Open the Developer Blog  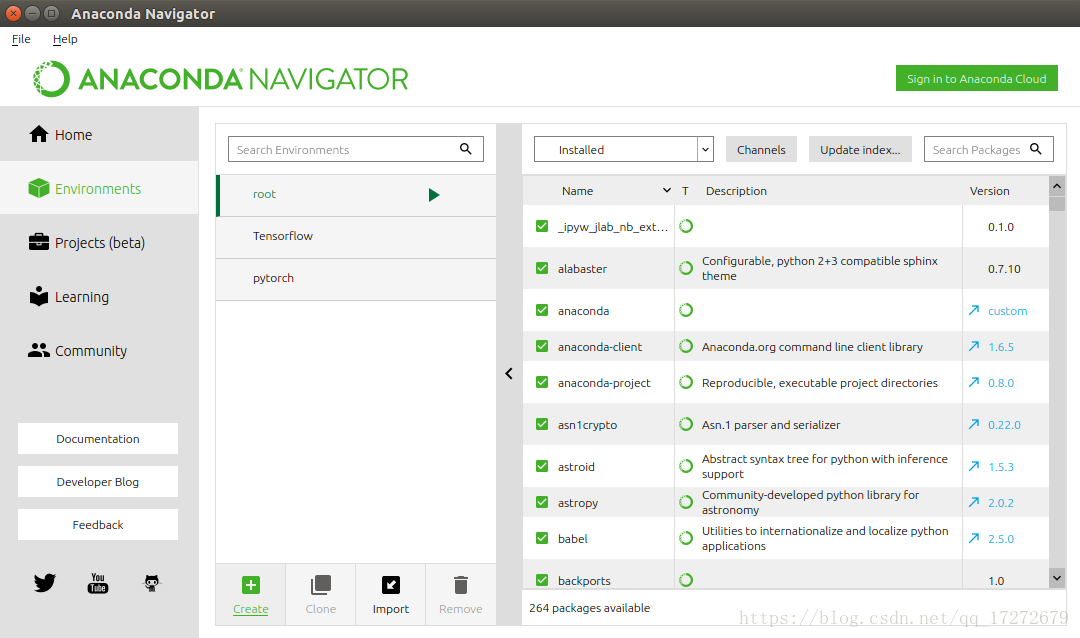click(x=98, y=481)
